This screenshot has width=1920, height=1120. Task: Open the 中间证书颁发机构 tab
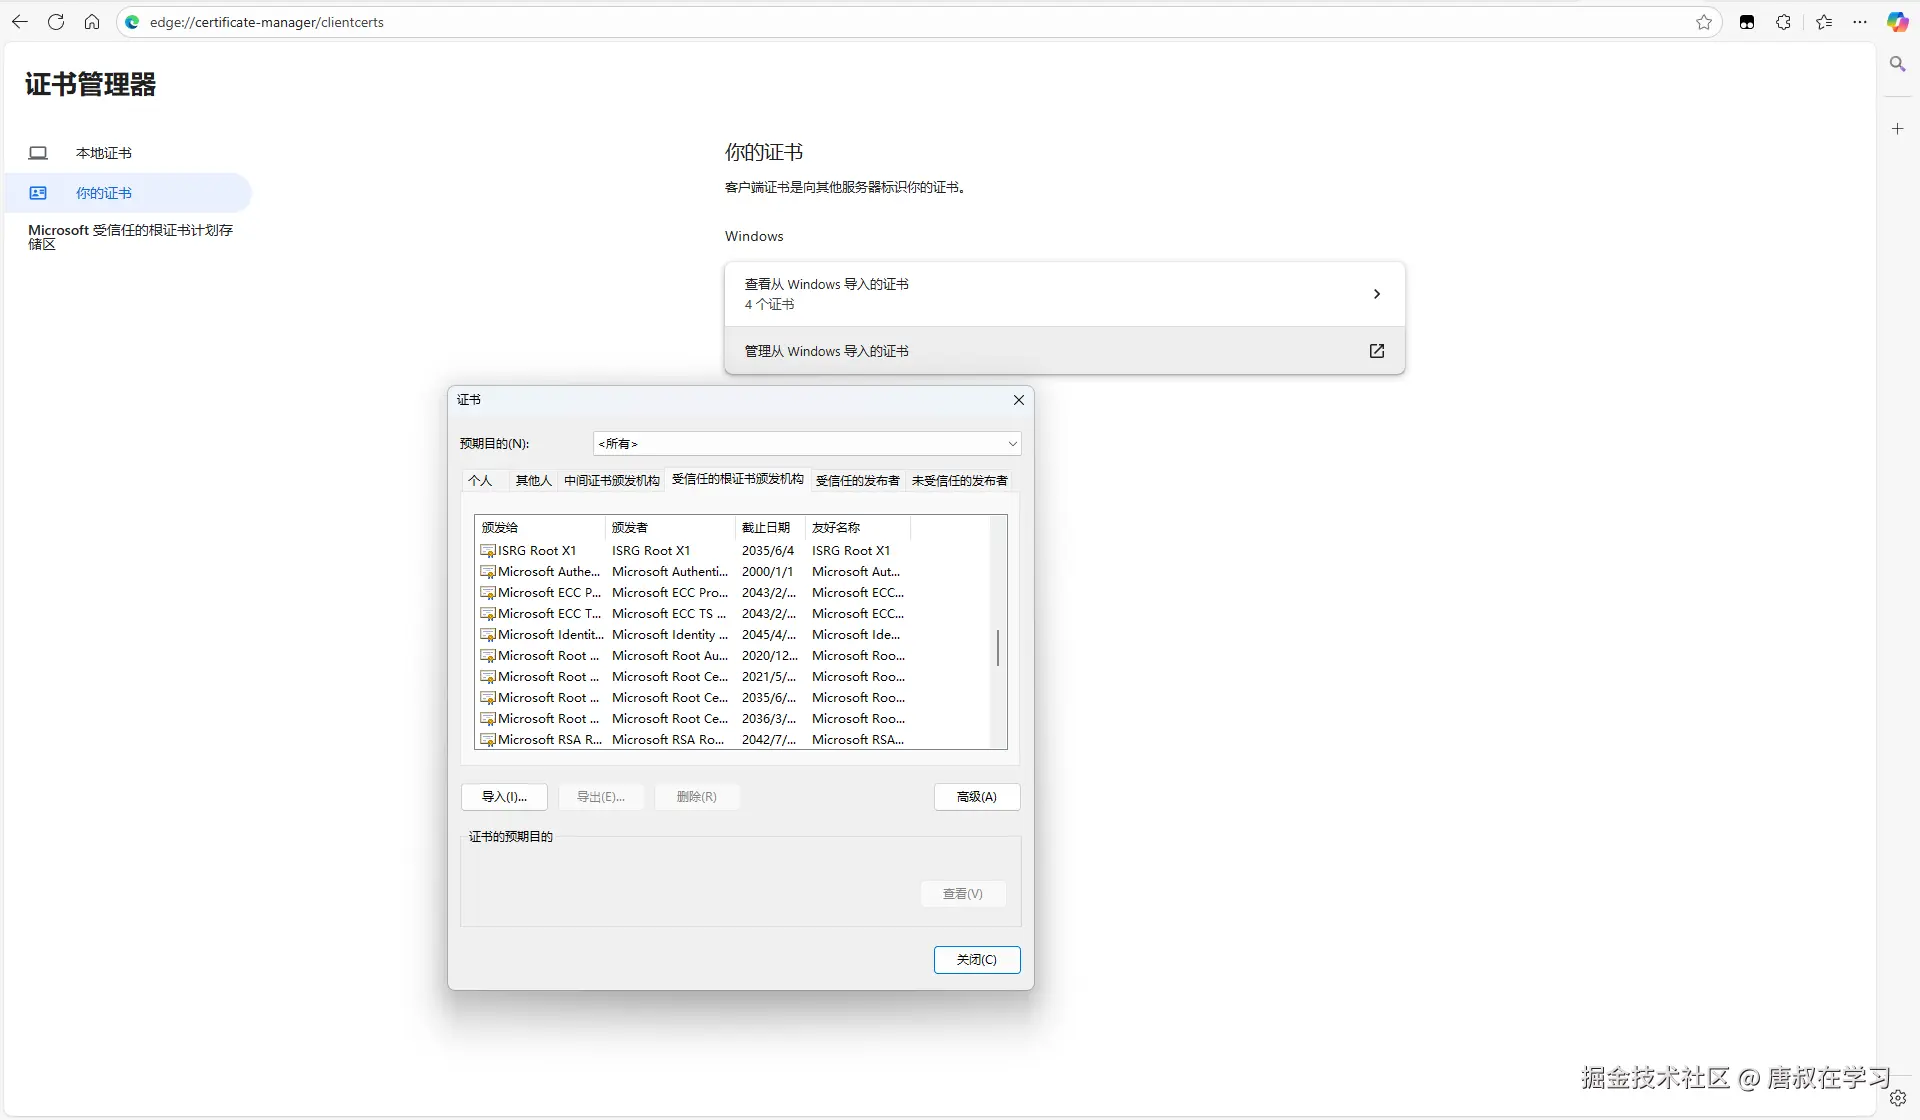611,481
